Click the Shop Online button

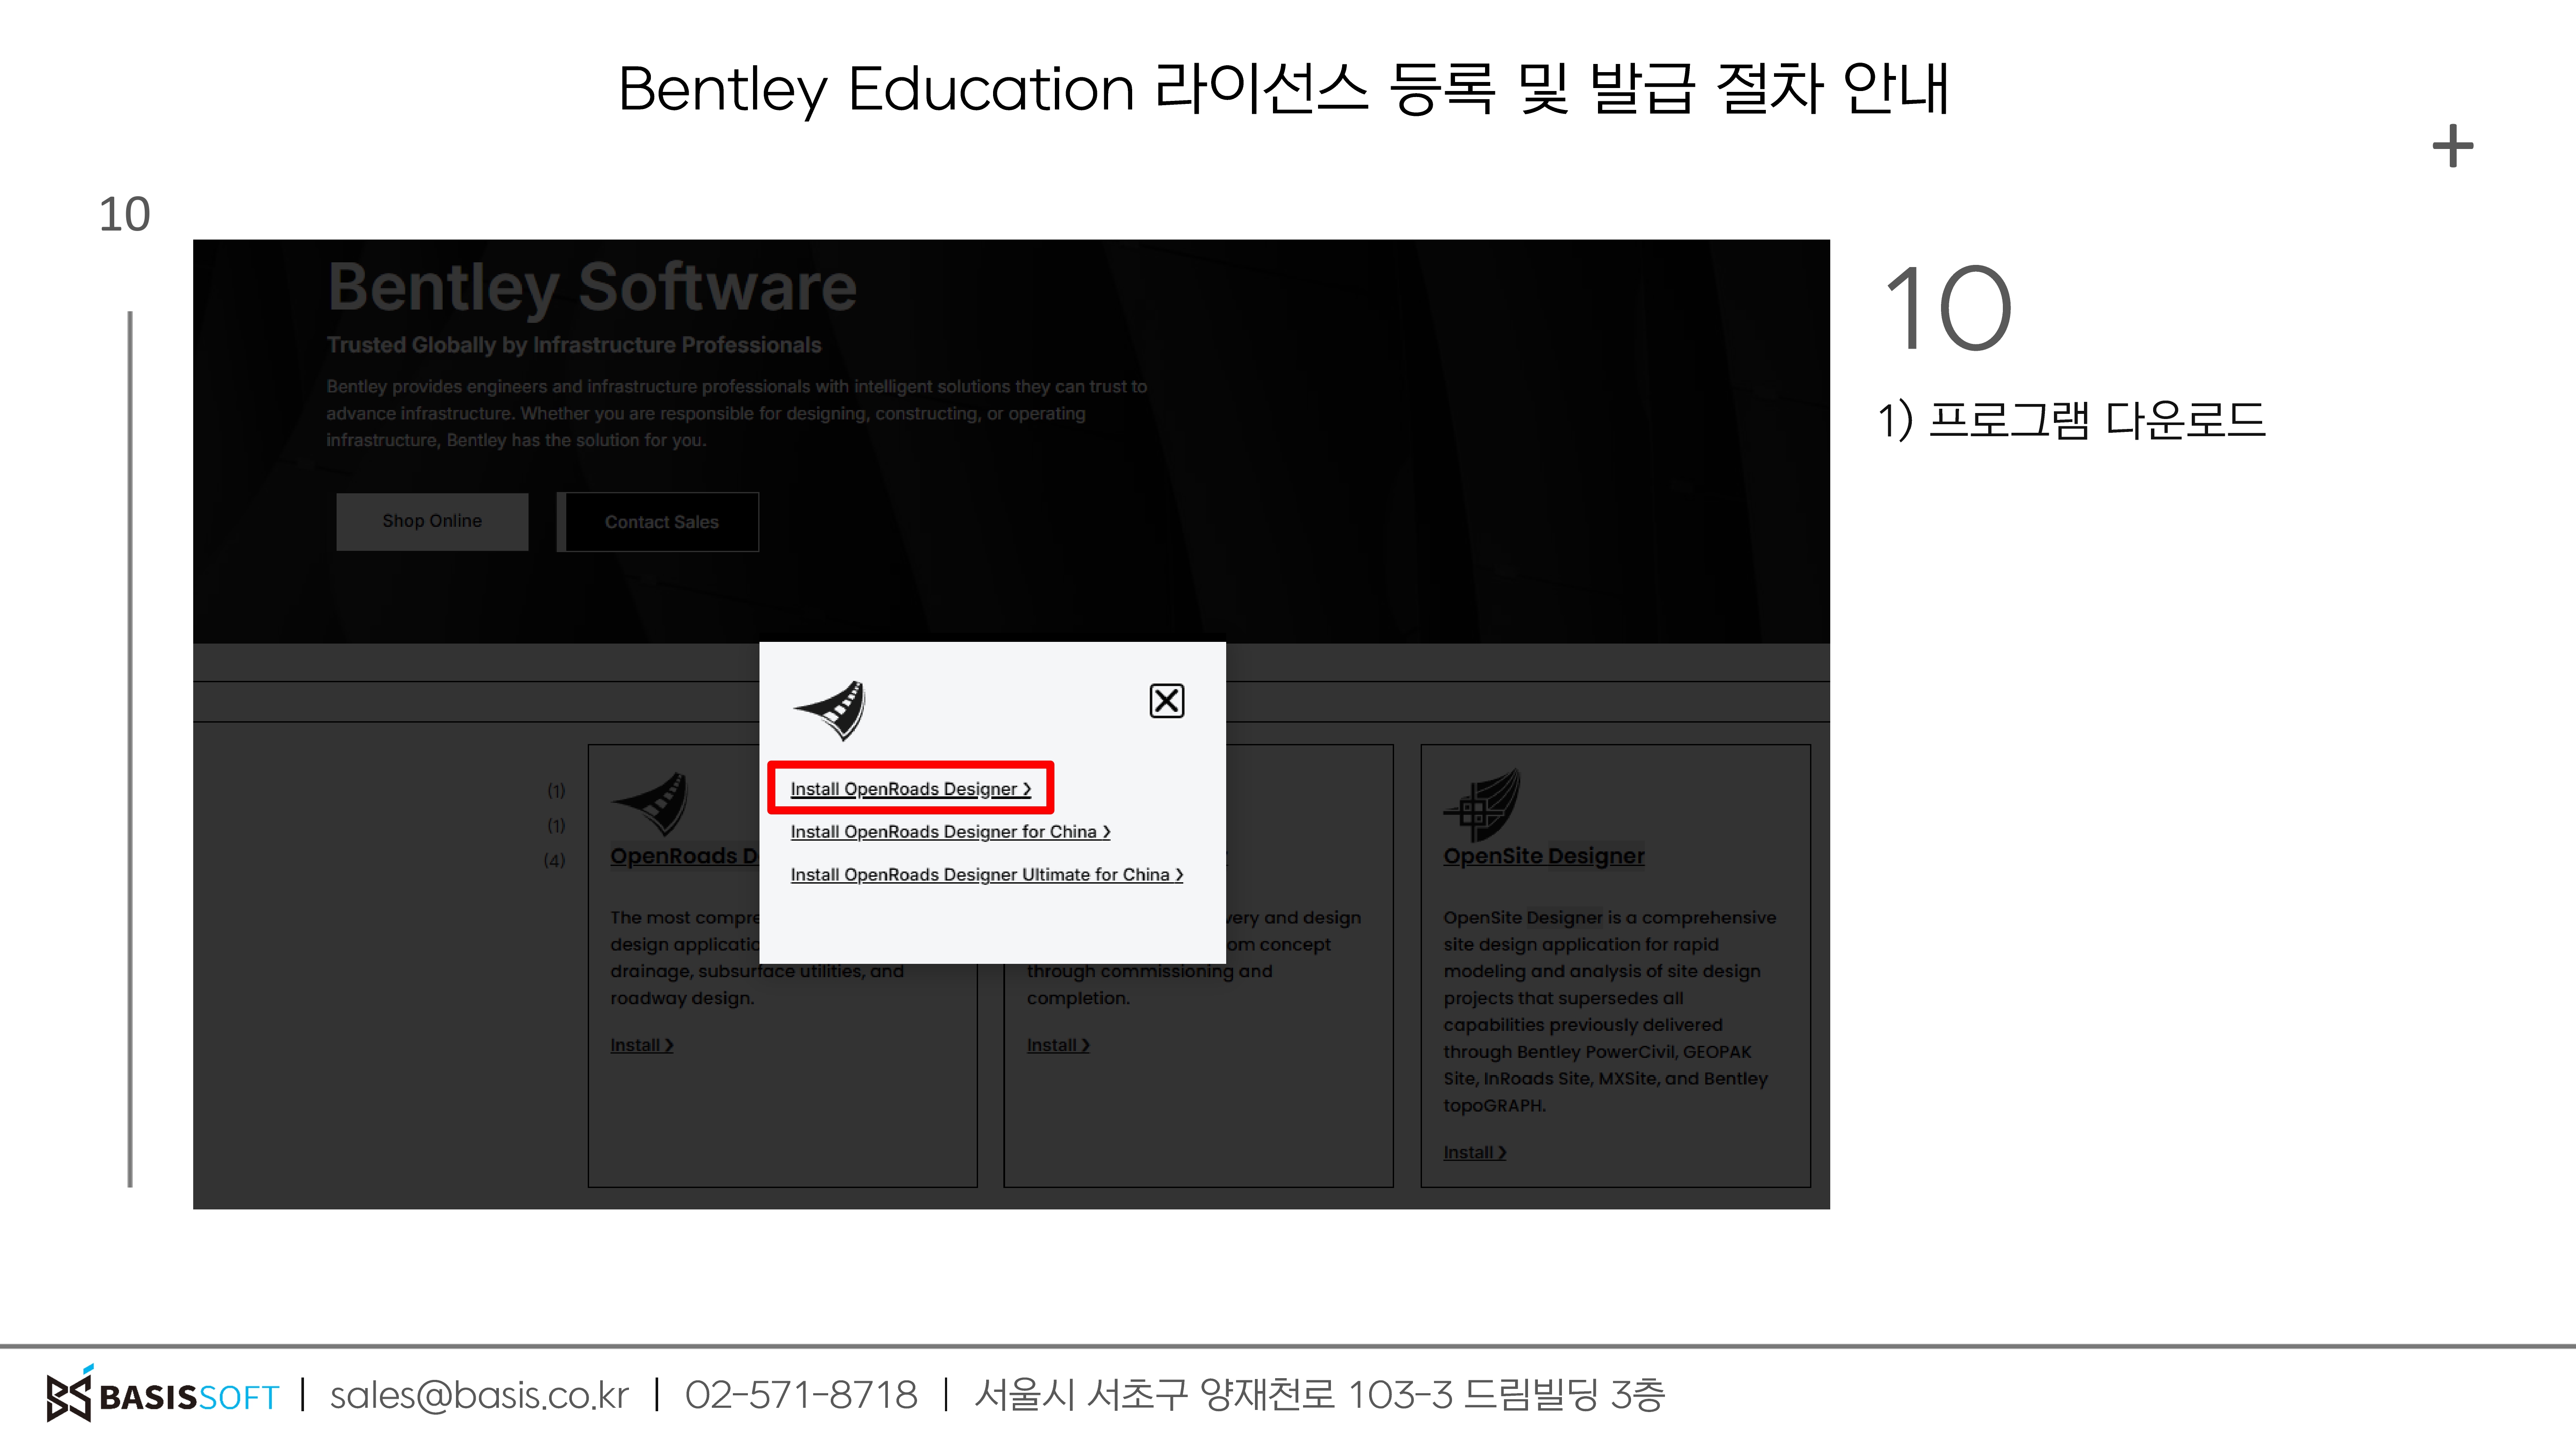click(x=432, y=521)
